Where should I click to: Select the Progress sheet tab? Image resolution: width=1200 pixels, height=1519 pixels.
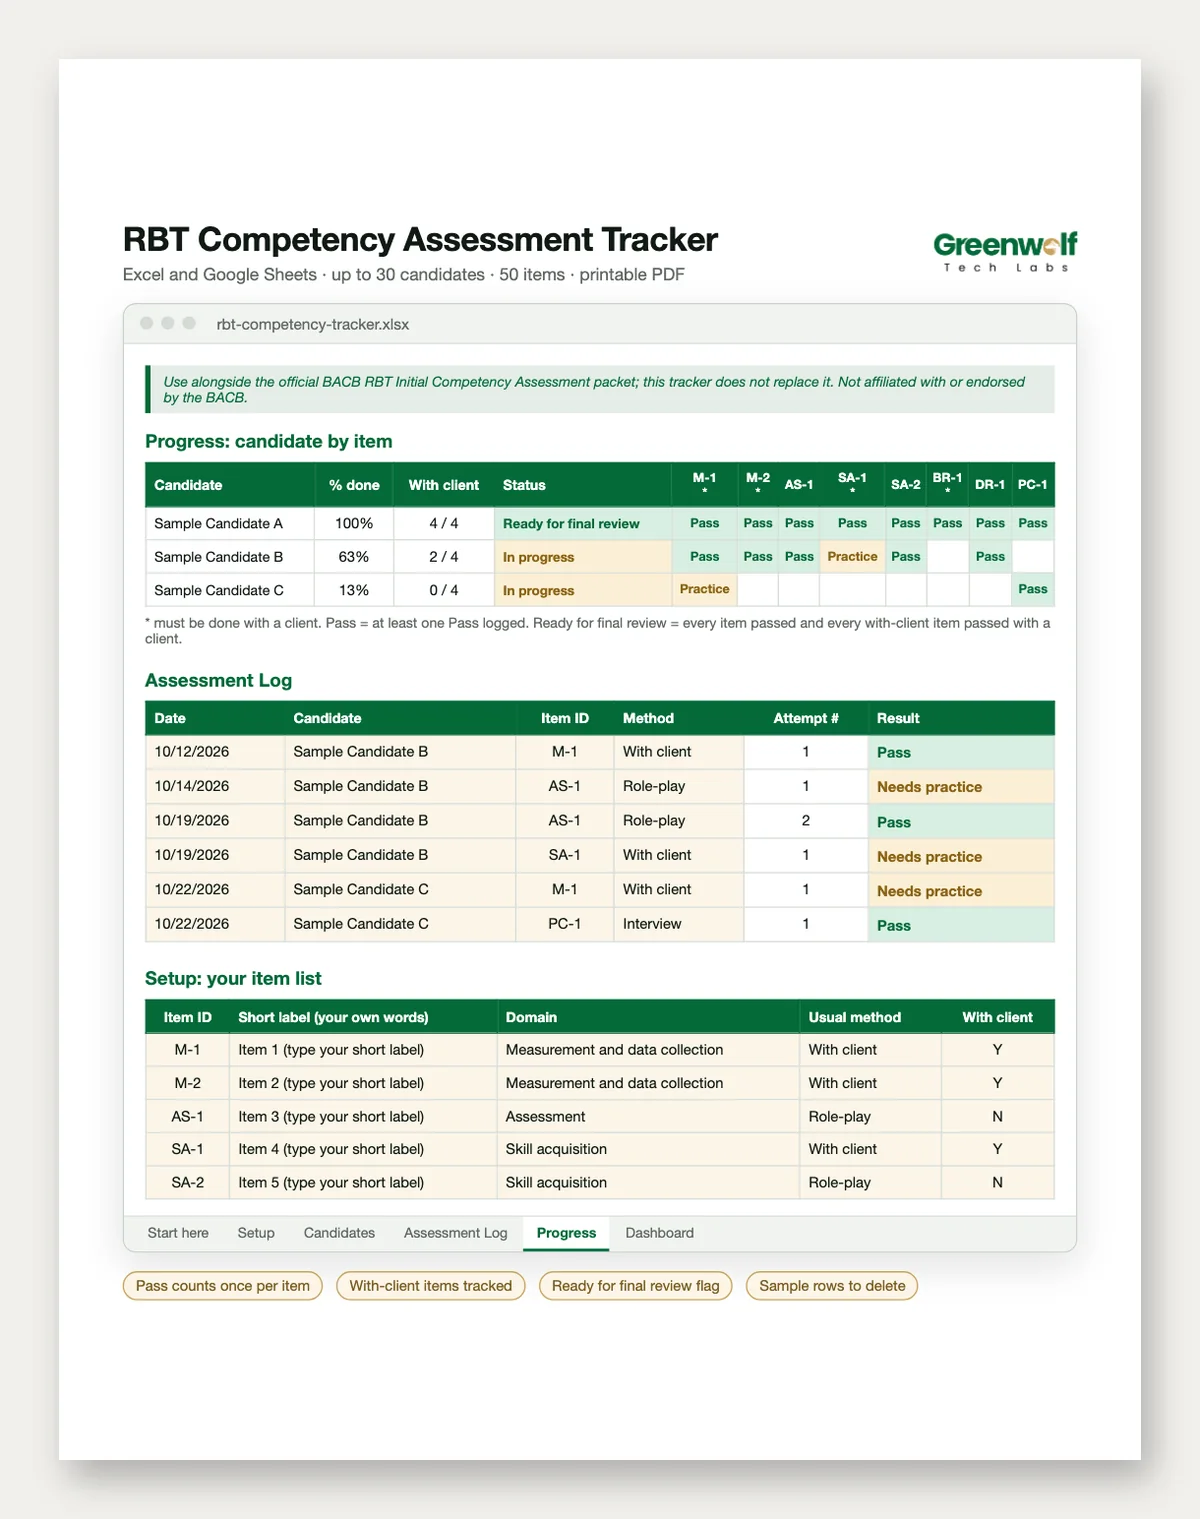[x=566, y=1233]
